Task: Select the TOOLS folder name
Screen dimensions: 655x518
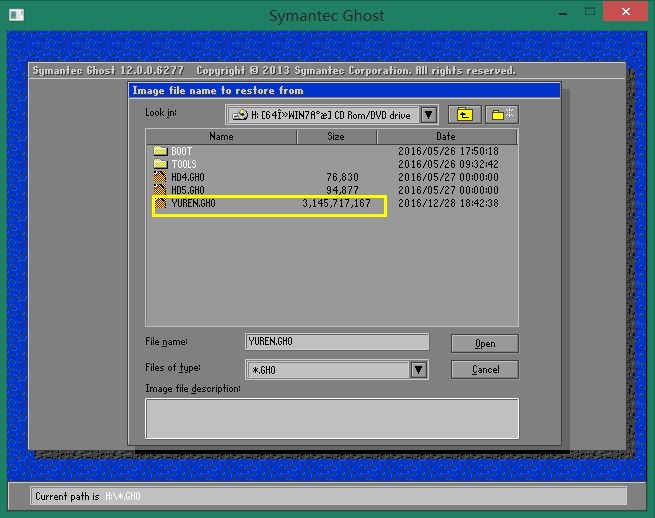Action: click(x=184, y=164)
